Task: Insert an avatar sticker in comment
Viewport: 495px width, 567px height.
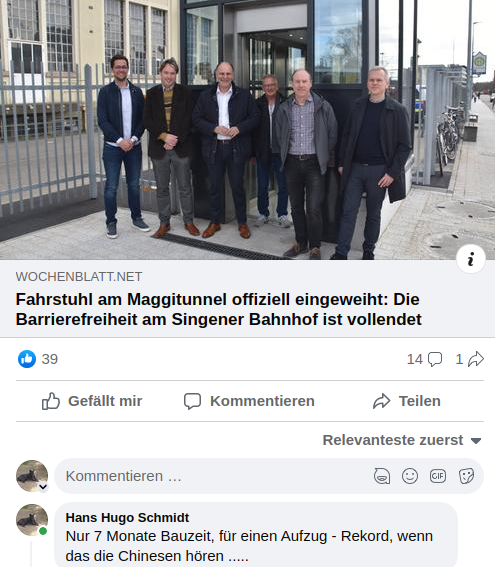Action: 382,476
